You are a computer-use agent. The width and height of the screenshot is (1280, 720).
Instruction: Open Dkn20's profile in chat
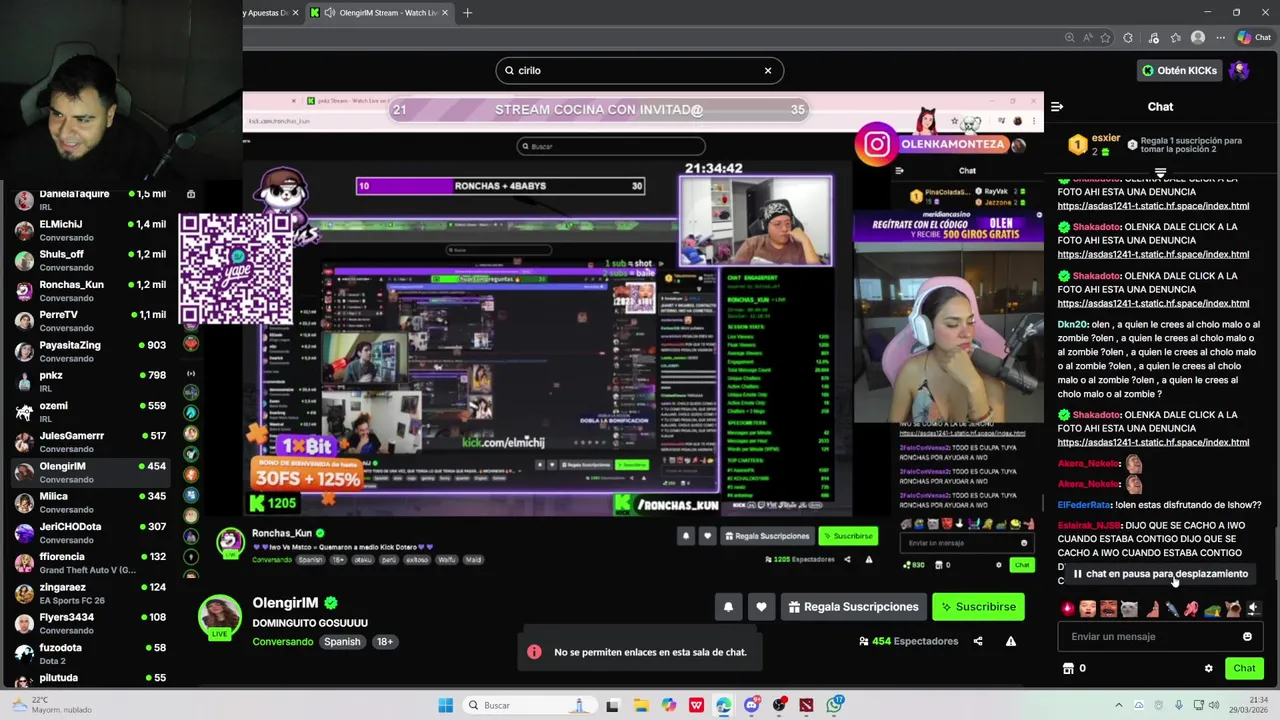click(x=1072, y=325)
